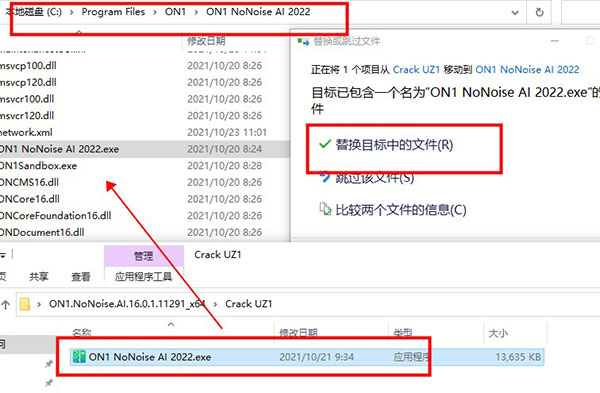600x393 pixels.
Task: Choose 跳过该文件(S) option in dialog
Action: coord(375,178)
